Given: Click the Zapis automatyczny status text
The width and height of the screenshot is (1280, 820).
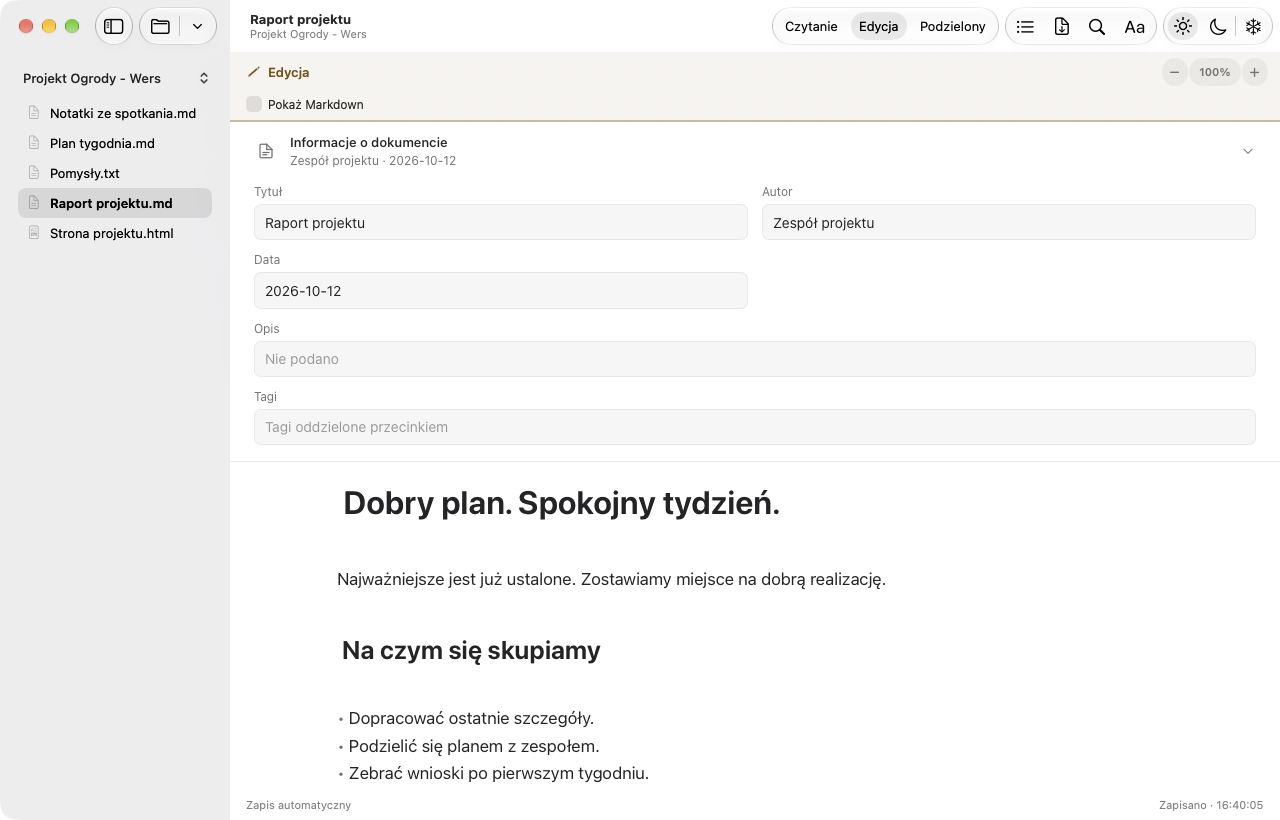Looking at the screenshot, I should pos(298,805).
